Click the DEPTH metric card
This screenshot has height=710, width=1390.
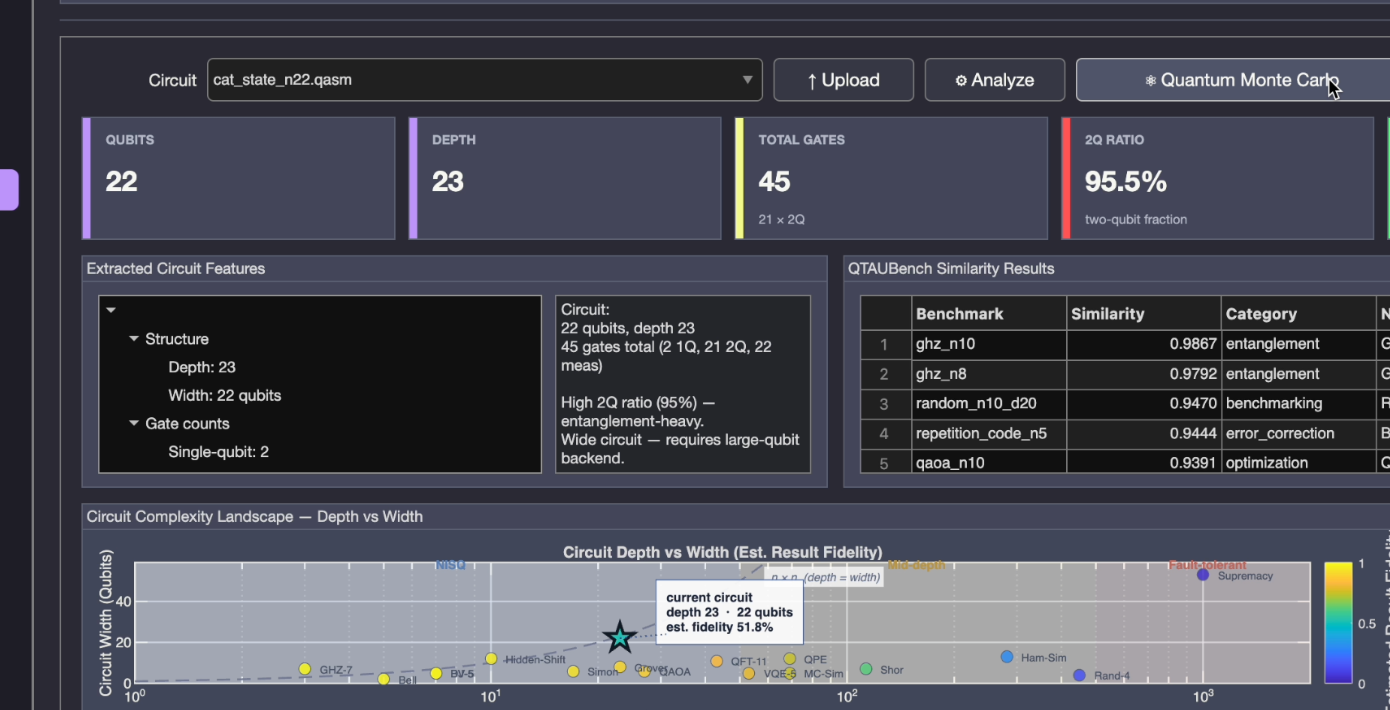click(565, 178)
